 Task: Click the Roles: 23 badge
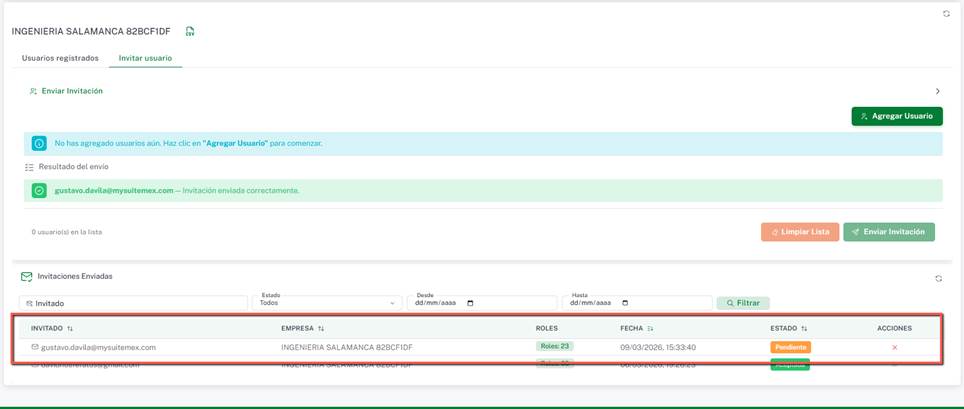tap(554, 346)
